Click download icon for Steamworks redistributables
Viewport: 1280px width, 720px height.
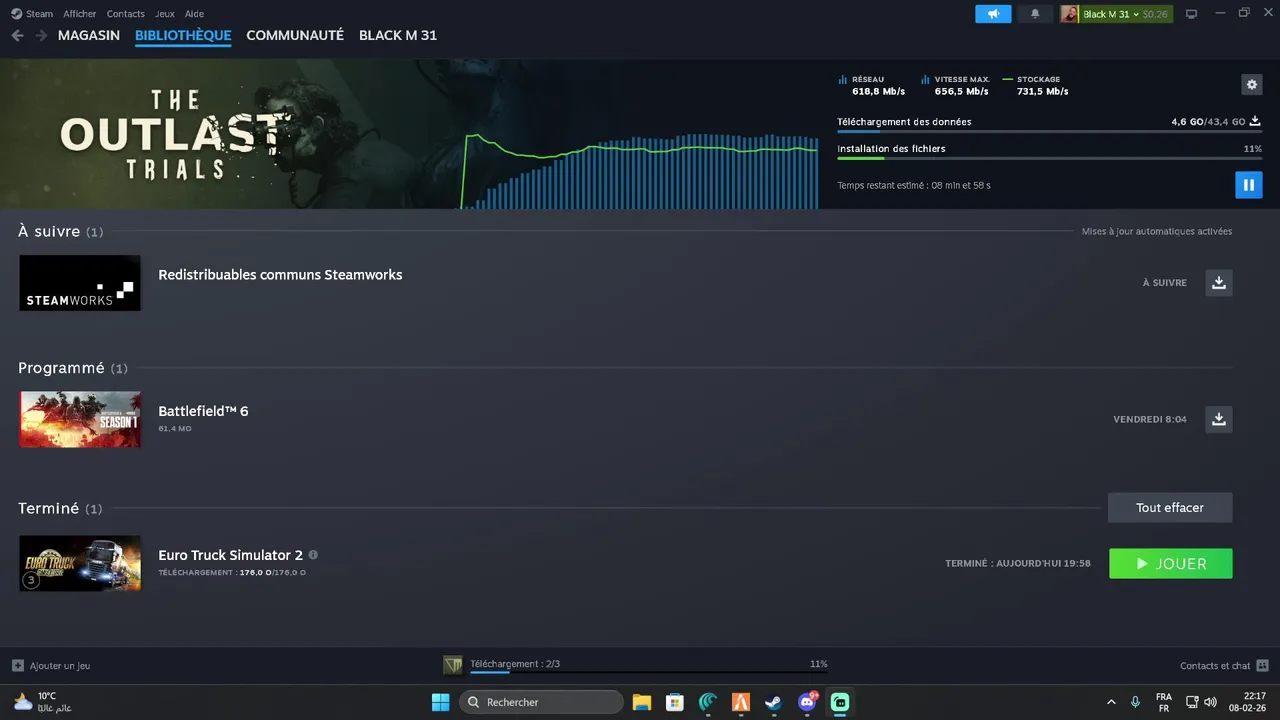pos(1218,283)
